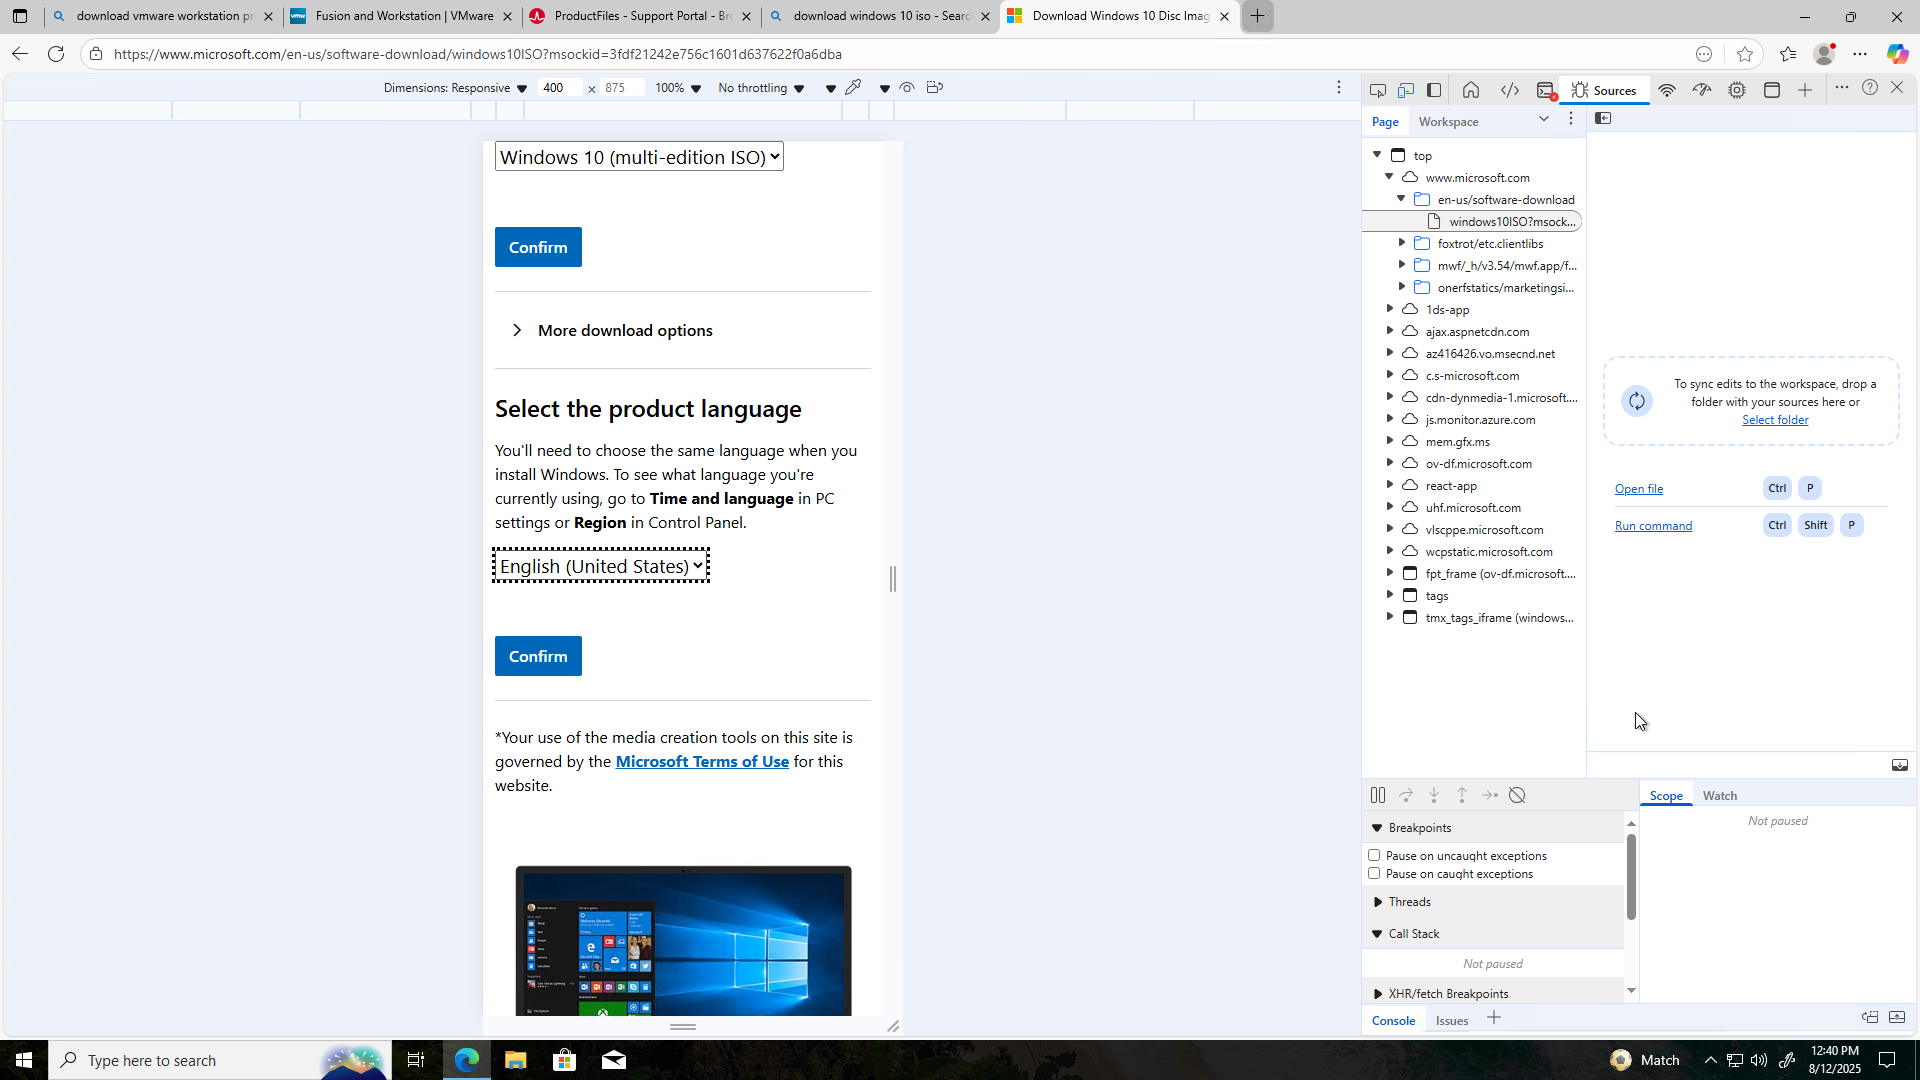Select the Console drawer tab
This screenshot has width=1920, height=1080.
(x=1393, y=1021)
